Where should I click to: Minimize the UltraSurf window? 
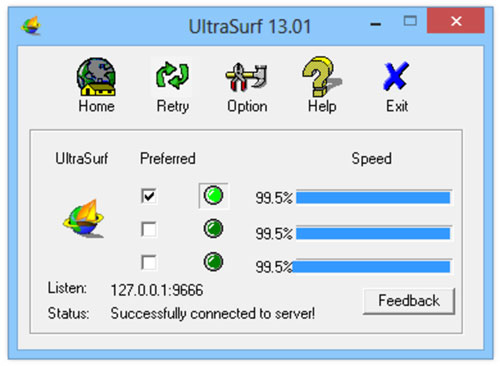click(376, 24)
